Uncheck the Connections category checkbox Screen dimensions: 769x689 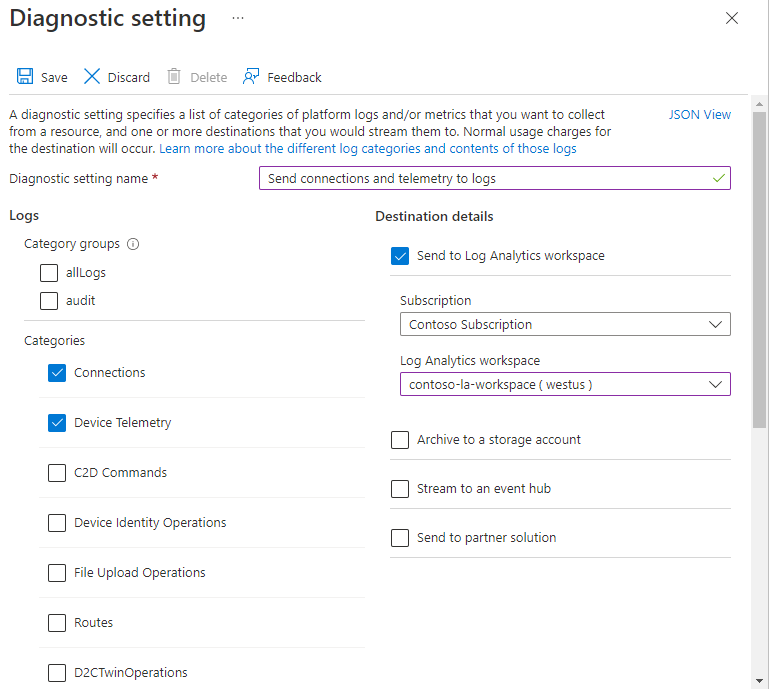57,373
